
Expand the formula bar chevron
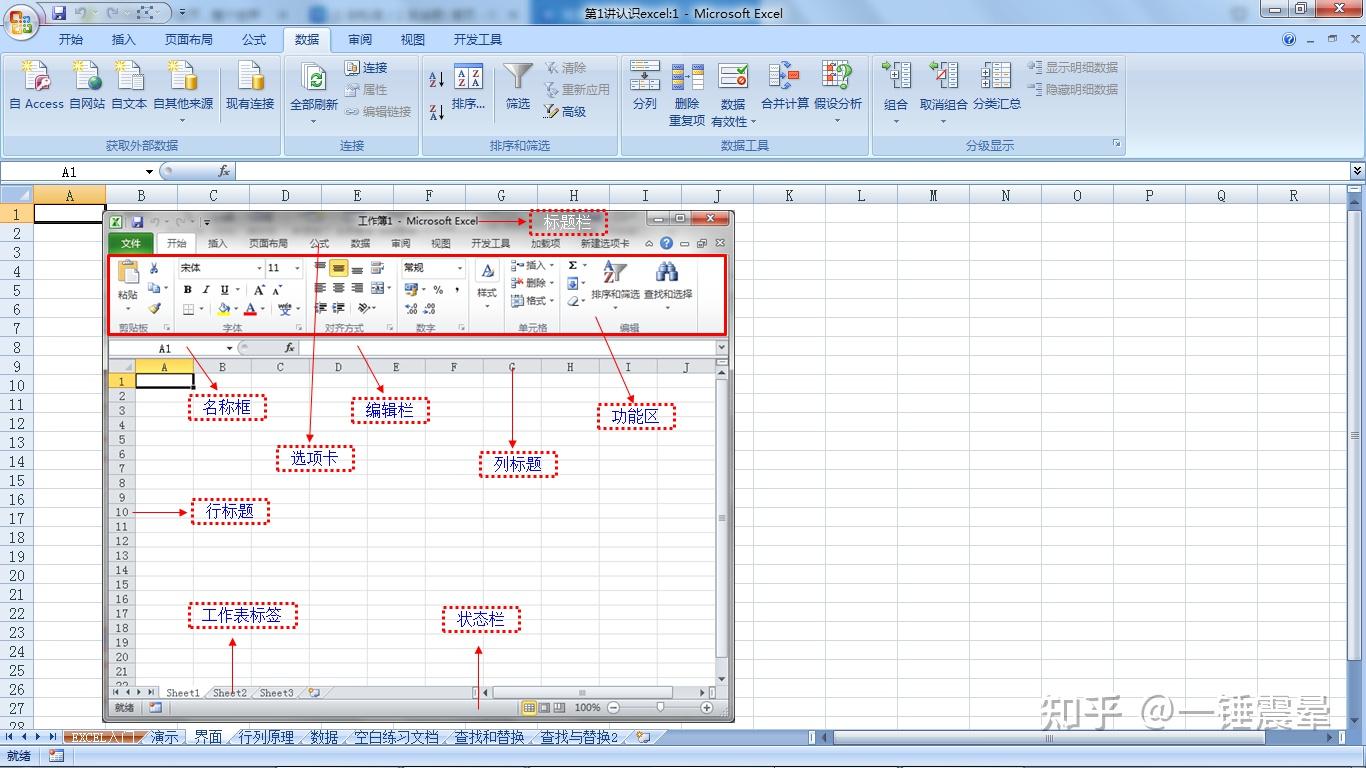coord(1357,172)
